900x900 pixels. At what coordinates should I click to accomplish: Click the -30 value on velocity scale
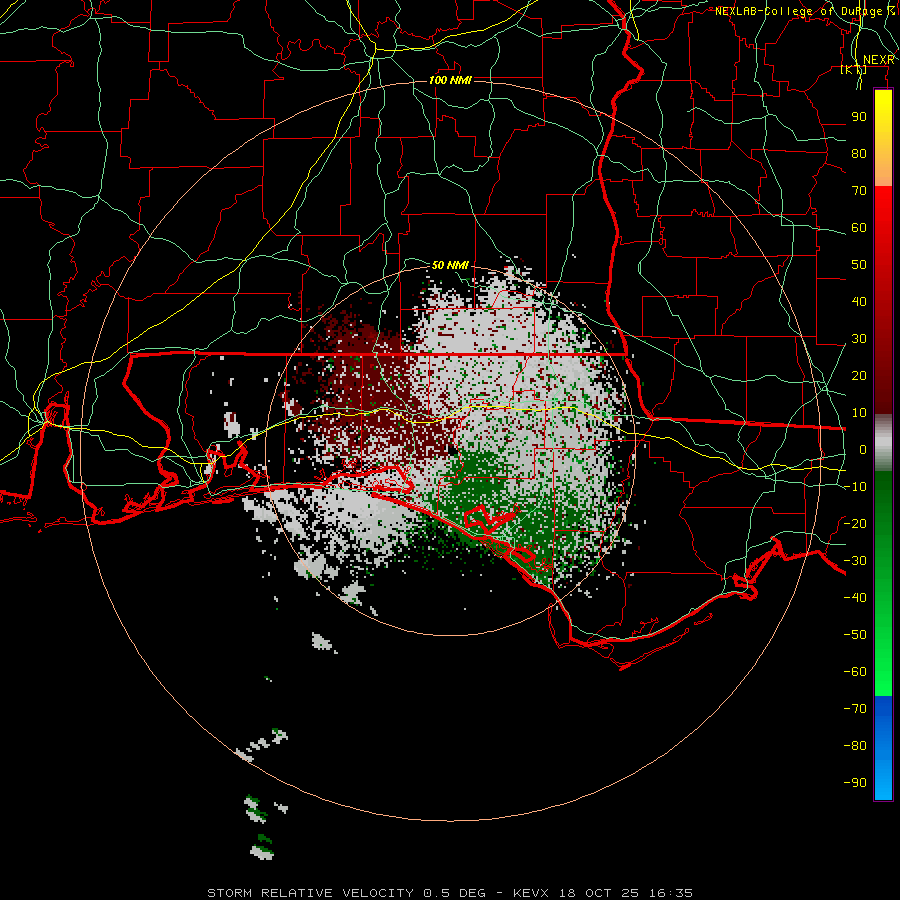(855, 561)
